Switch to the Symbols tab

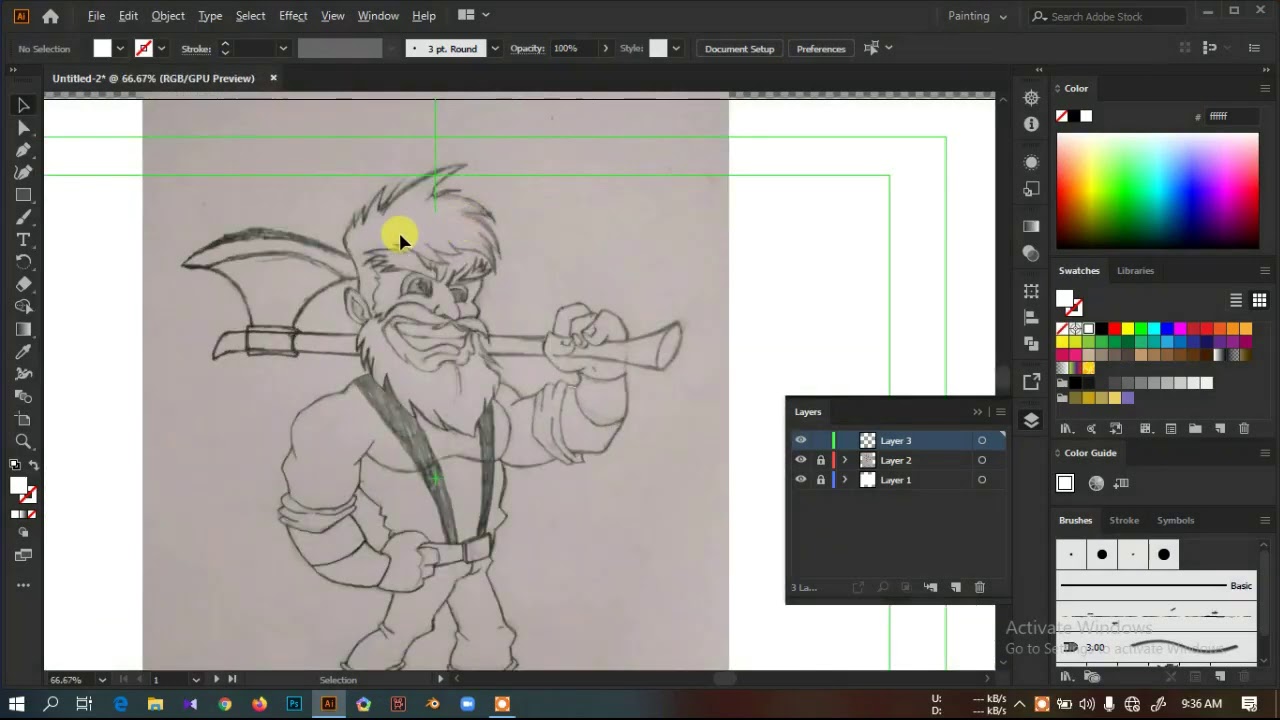(1175, 520)
